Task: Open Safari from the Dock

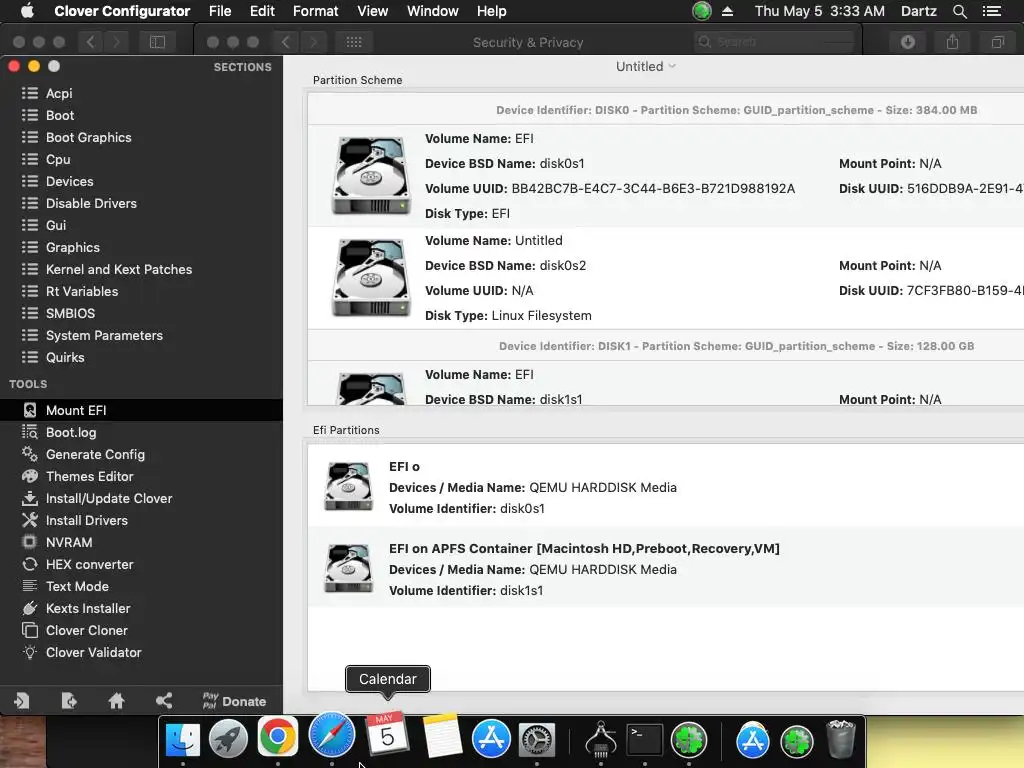Action: point(332,735)
